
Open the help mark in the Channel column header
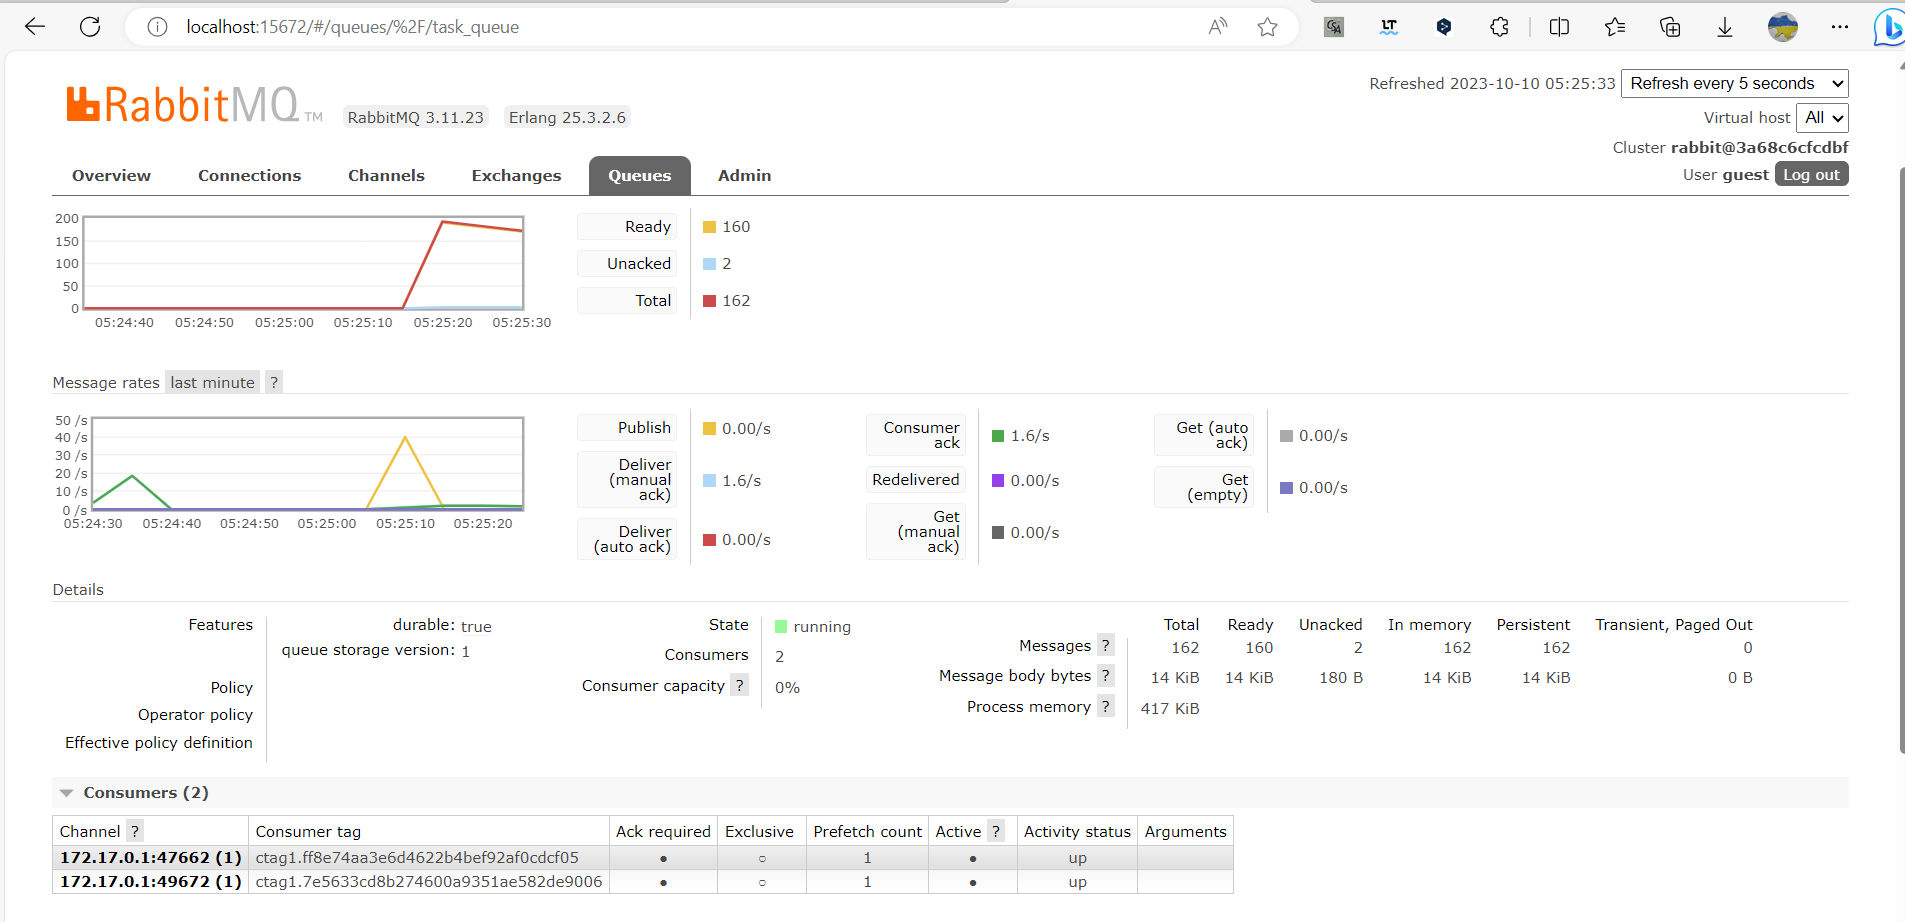[135, 831]
